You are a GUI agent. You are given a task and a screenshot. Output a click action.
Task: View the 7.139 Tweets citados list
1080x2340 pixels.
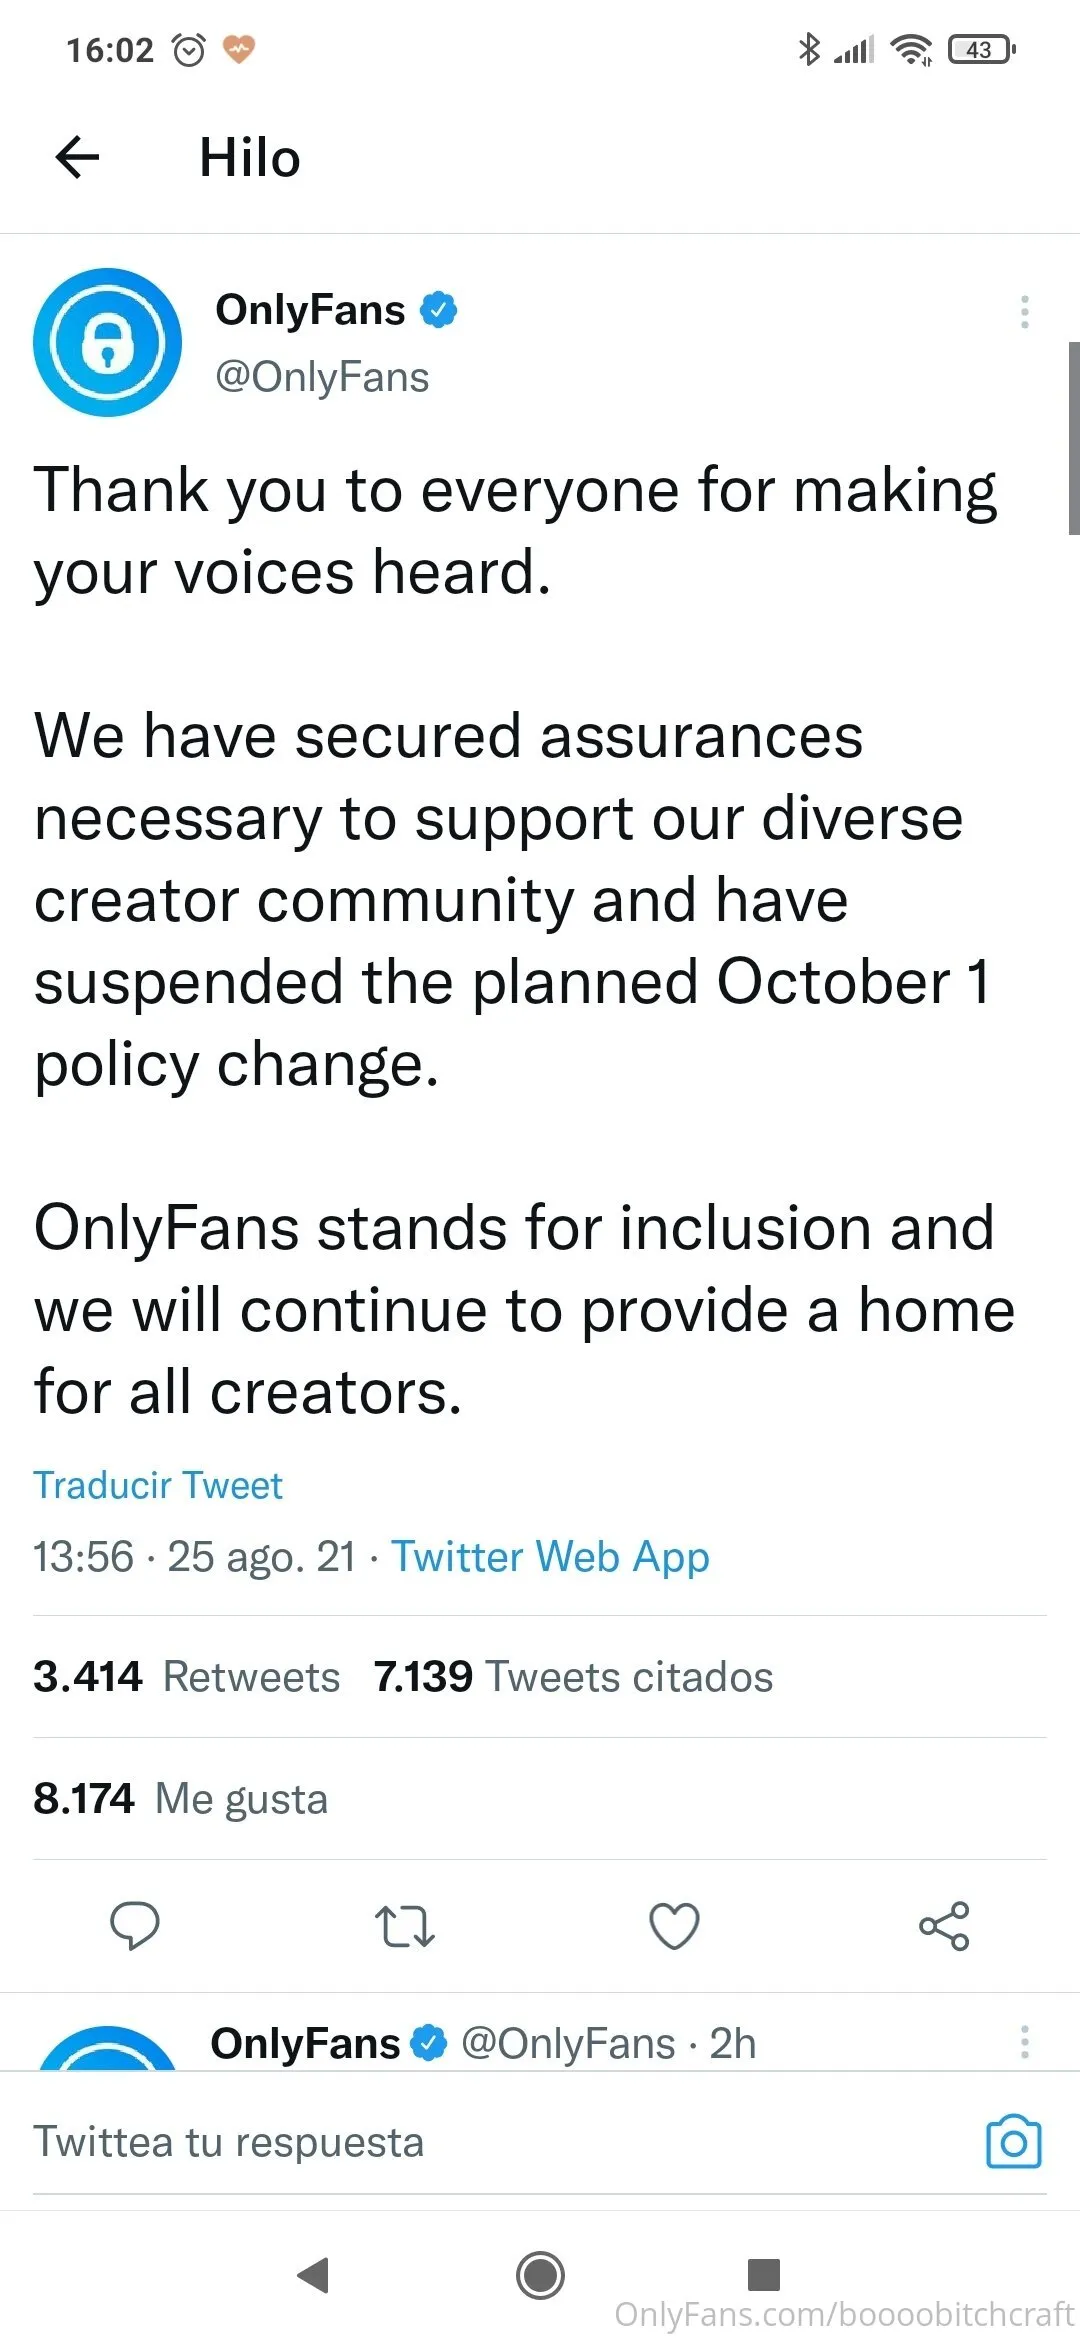pyautogui.click(x=573, y=1677)
